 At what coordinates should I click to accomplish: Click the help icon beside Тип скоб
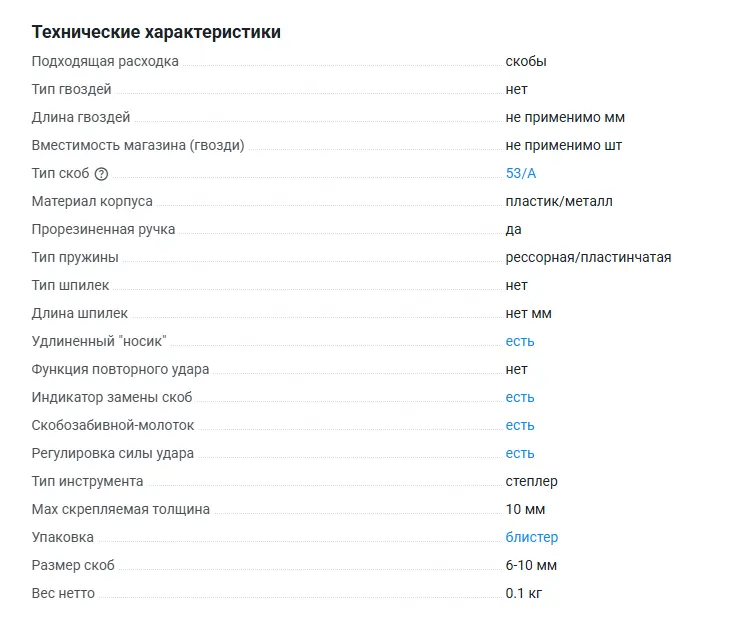click(x=101, y=174)
